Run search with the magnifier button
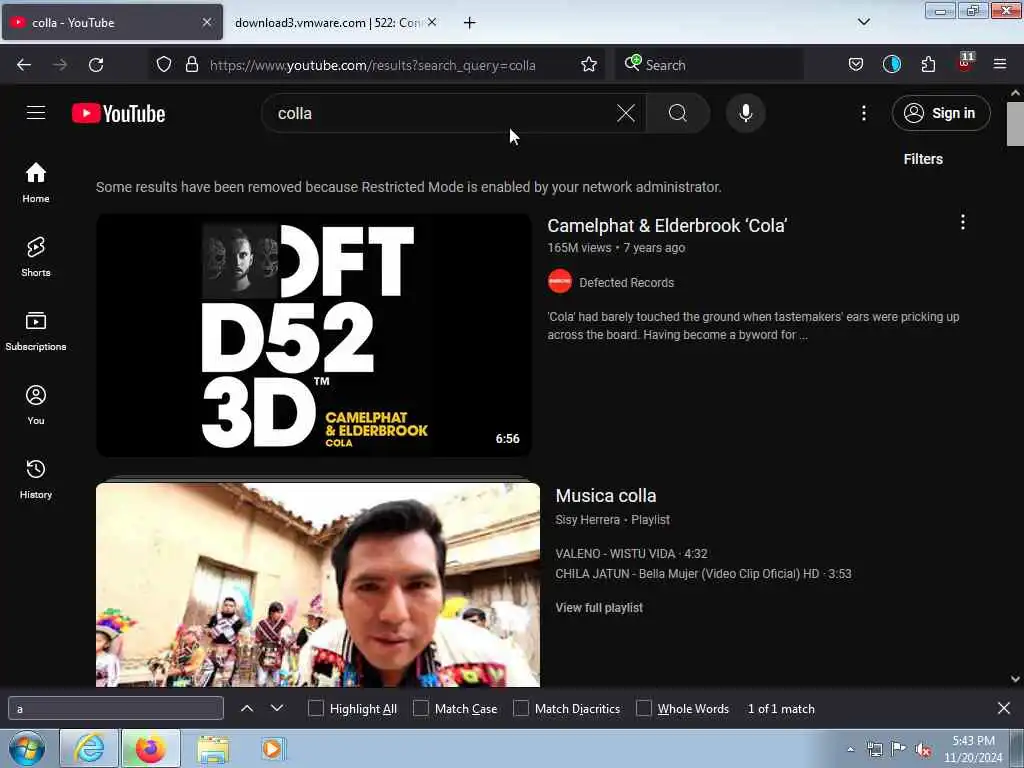The image size is (1024, 768). (678, 113)
